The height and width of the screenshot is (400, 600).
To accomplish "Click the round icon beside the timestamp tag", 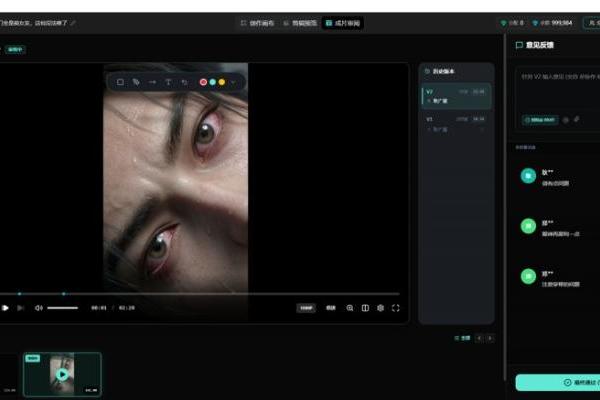I will pyautogui.click(x=566, y=120).
